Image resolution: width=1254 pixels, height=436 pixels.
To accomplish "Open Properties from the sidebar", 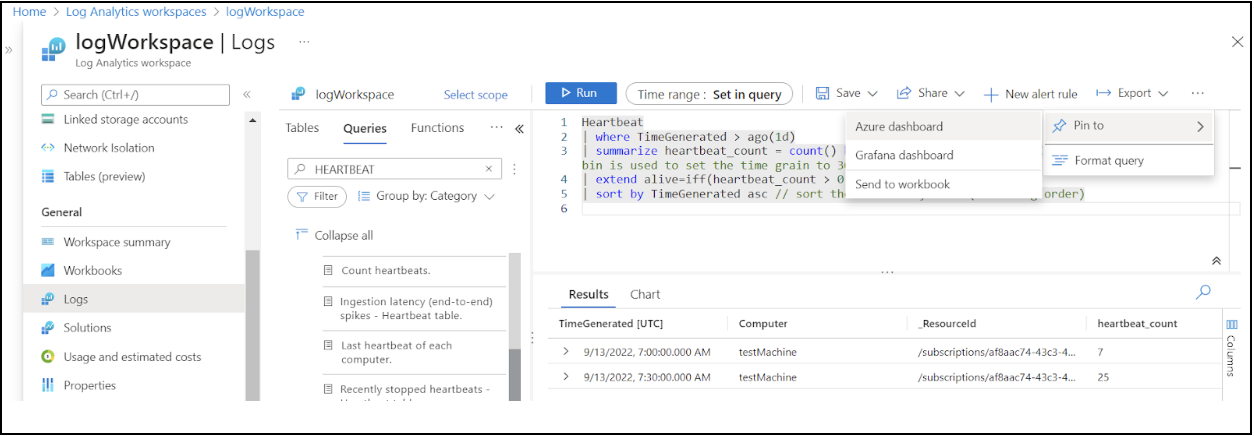I will click(x=89, y=386).
